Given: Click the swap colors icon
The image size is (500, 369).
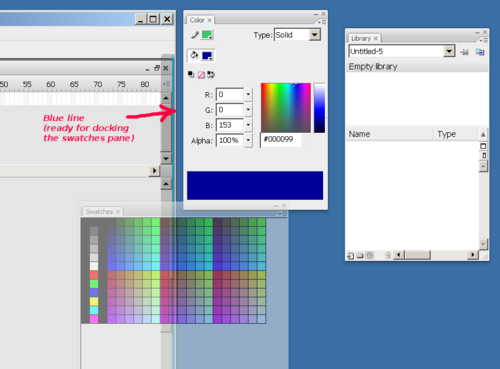Looking at the screenshot, I should click(211, 75).
